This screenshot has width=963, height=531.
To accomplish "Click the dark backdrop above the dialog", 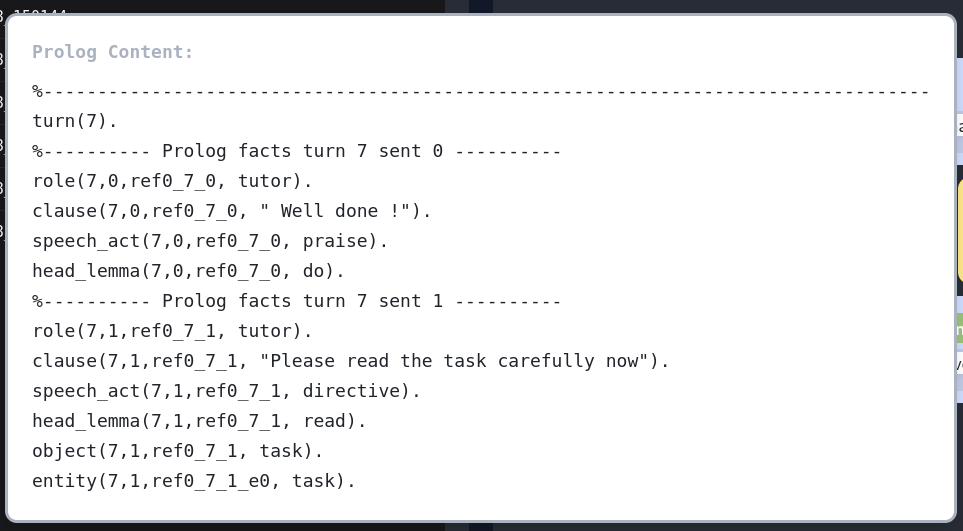I will pos(250,6).
